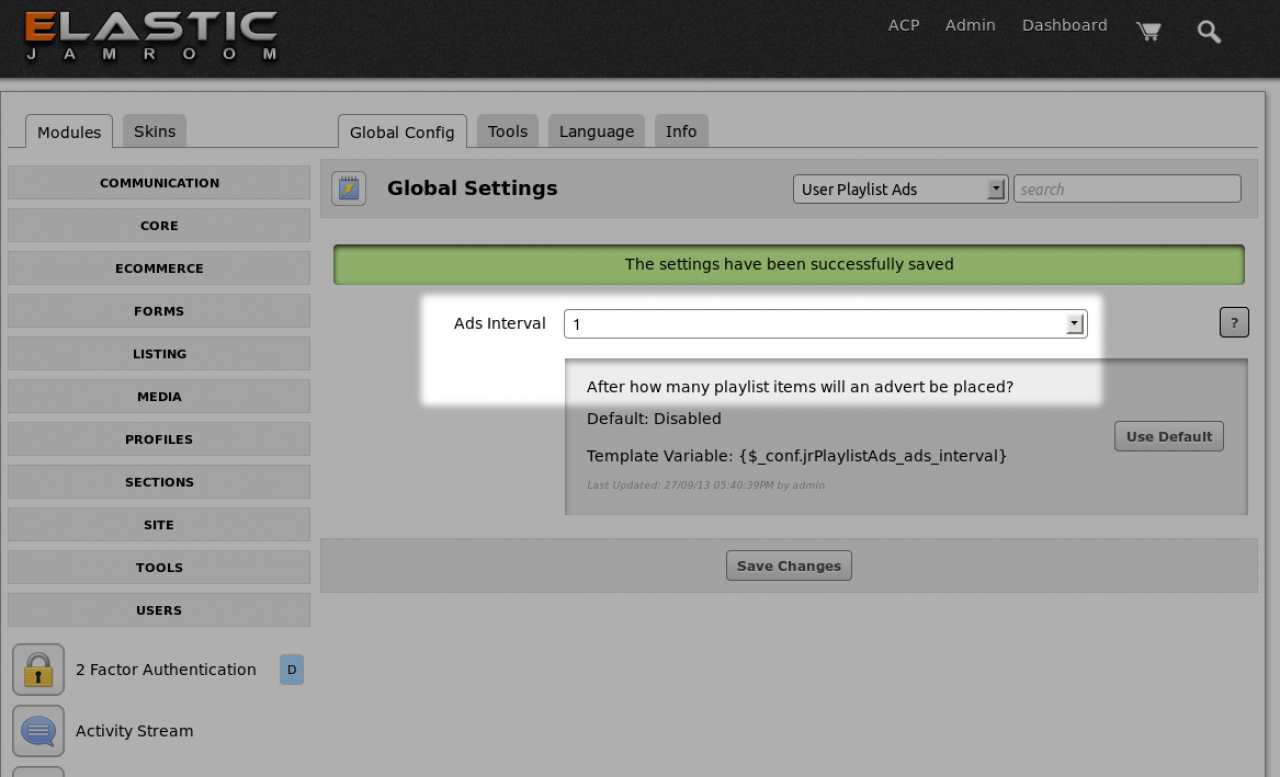Open the Tools tab
This screenshot has width=1280, height=777.
(507, 131)
